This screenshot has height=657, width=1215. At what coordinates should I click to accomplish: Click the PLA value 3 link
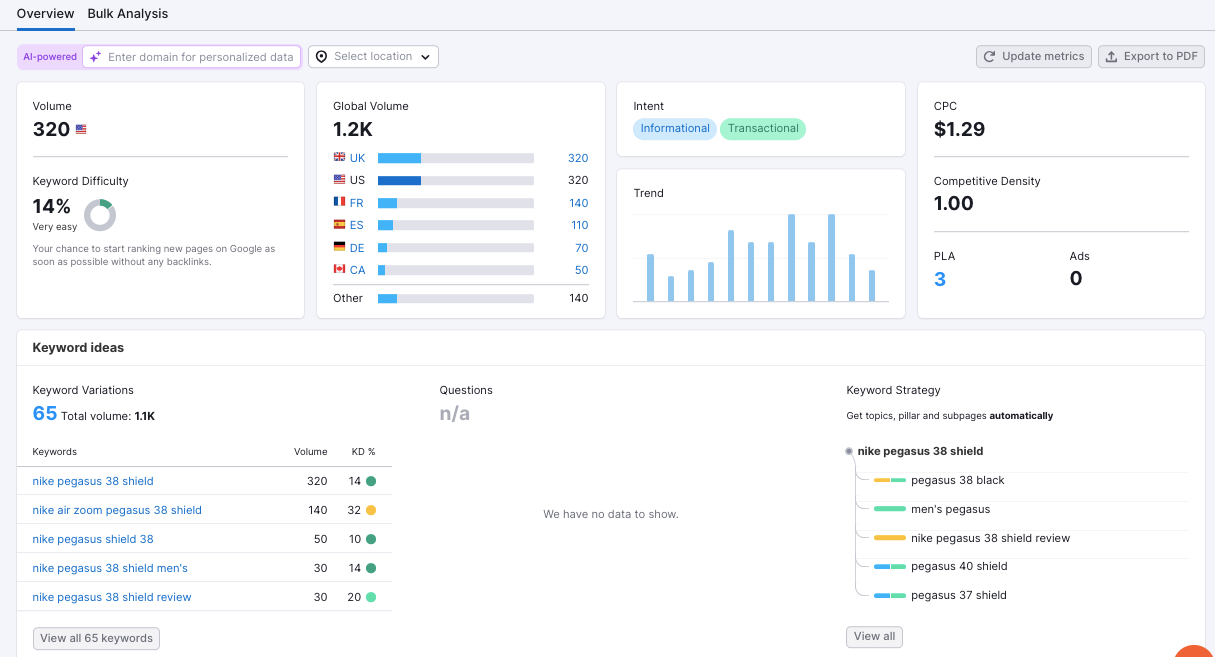point(940,279)
